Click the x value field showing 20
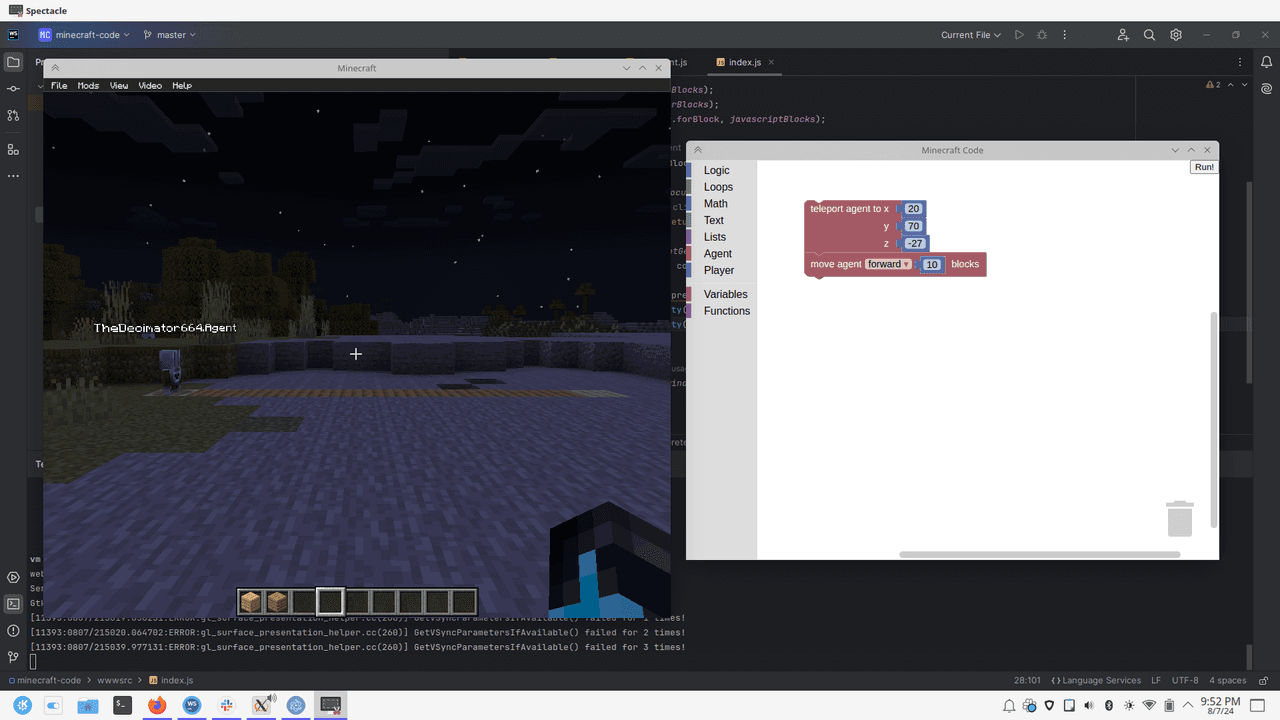 pyautogui.click(x=913, y=209)
